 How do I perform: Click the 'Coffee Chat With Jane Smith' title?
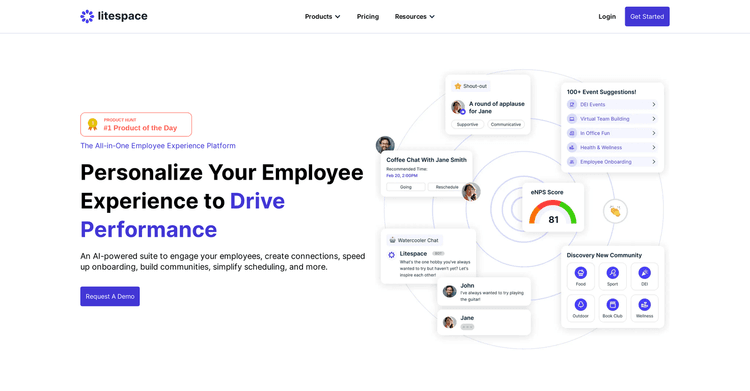(426, 160)
